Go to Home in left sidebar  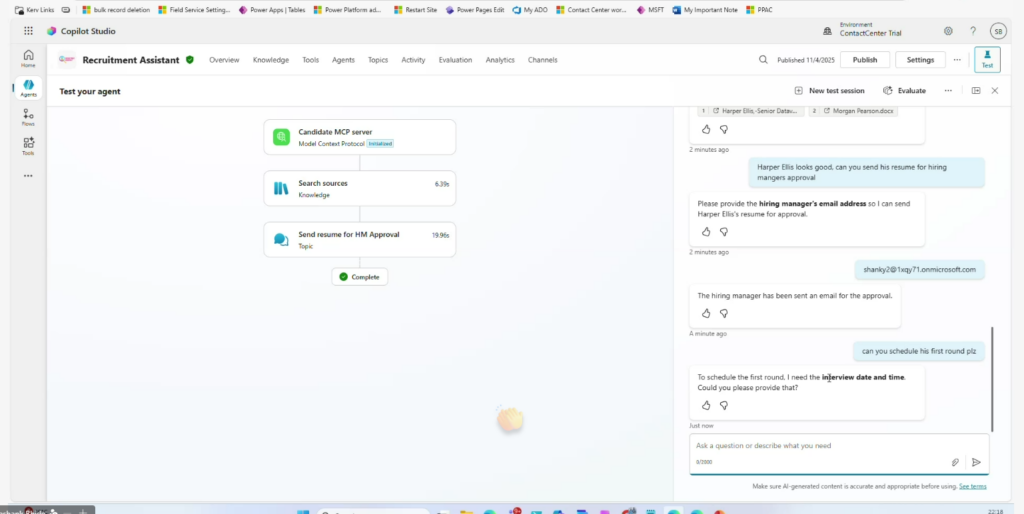pos(28,58)
